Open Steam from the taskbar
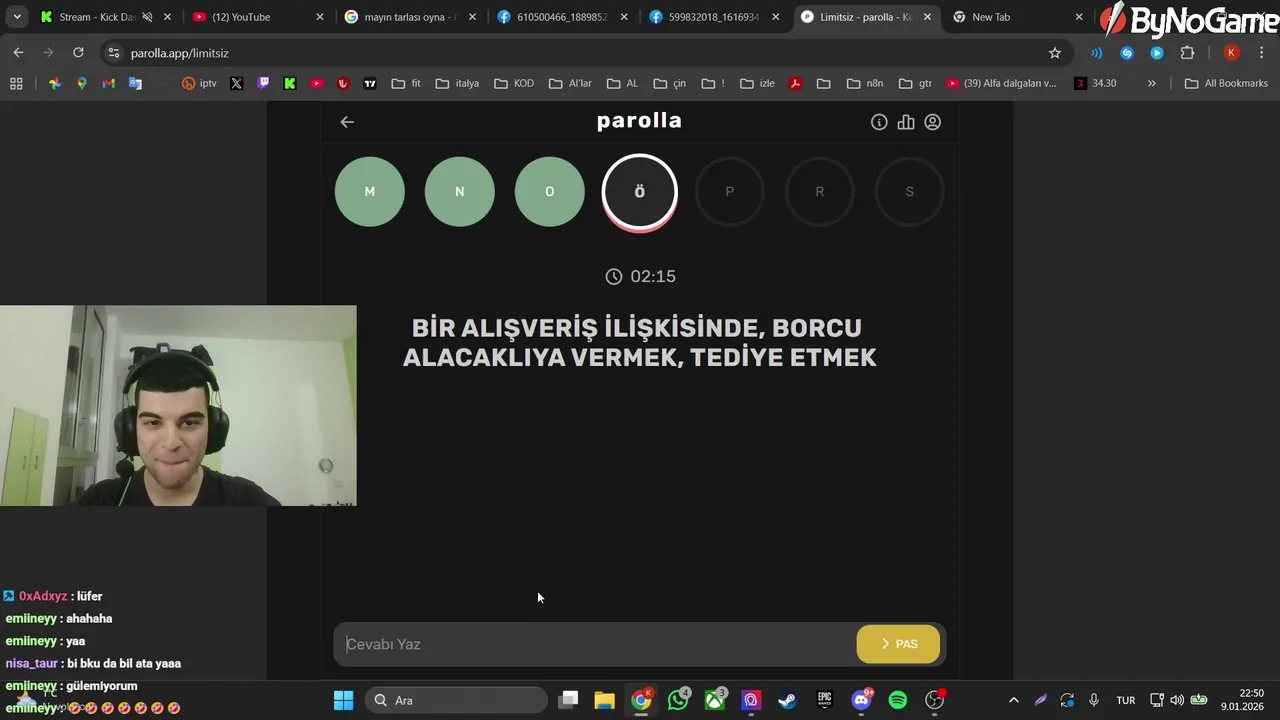This screenshot has height=720, width=1280. point(787,700)
